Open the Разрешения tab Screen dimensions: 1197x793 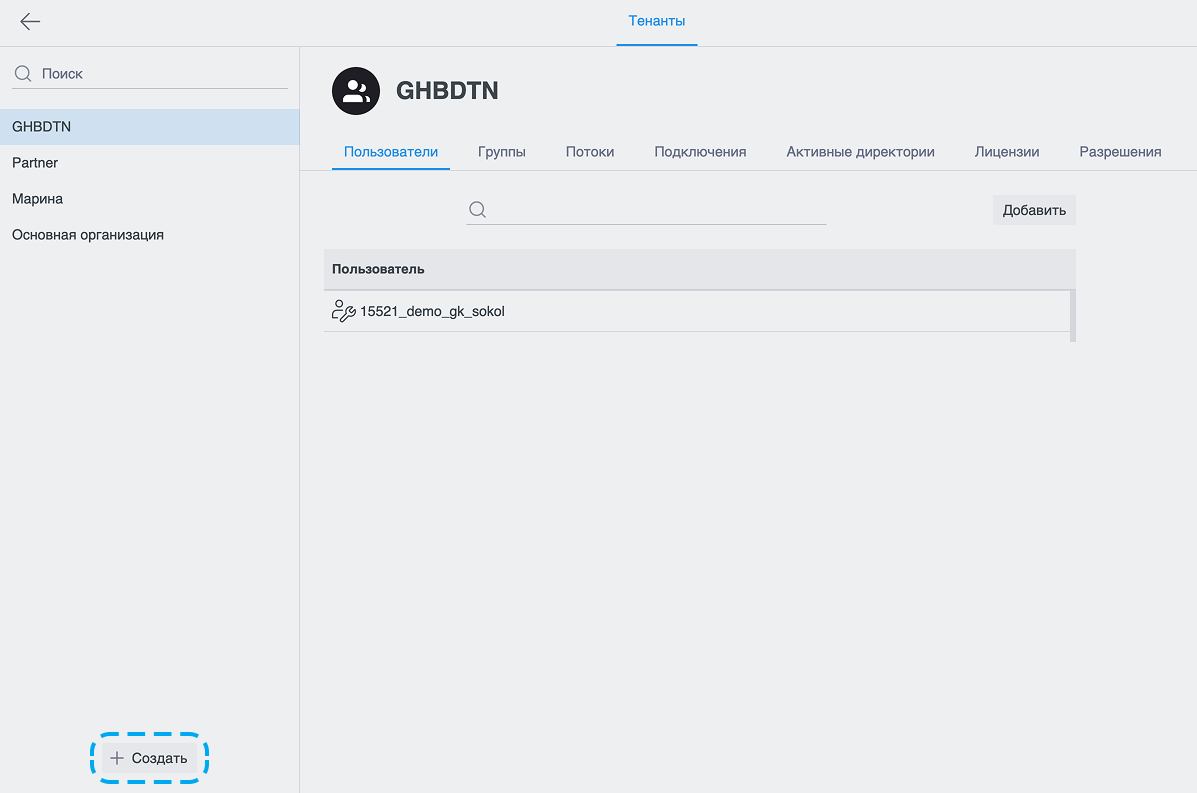[x=1120, y=152]
